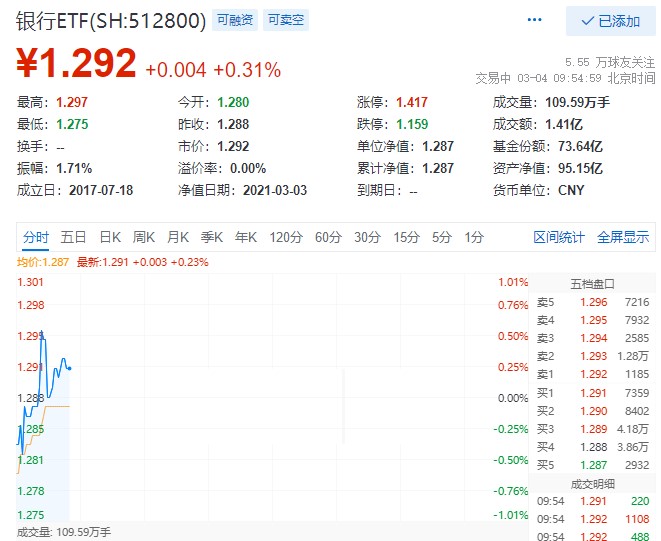Click the 卖3 order row at 1.294
661x541 pixels.
point(593,338)
